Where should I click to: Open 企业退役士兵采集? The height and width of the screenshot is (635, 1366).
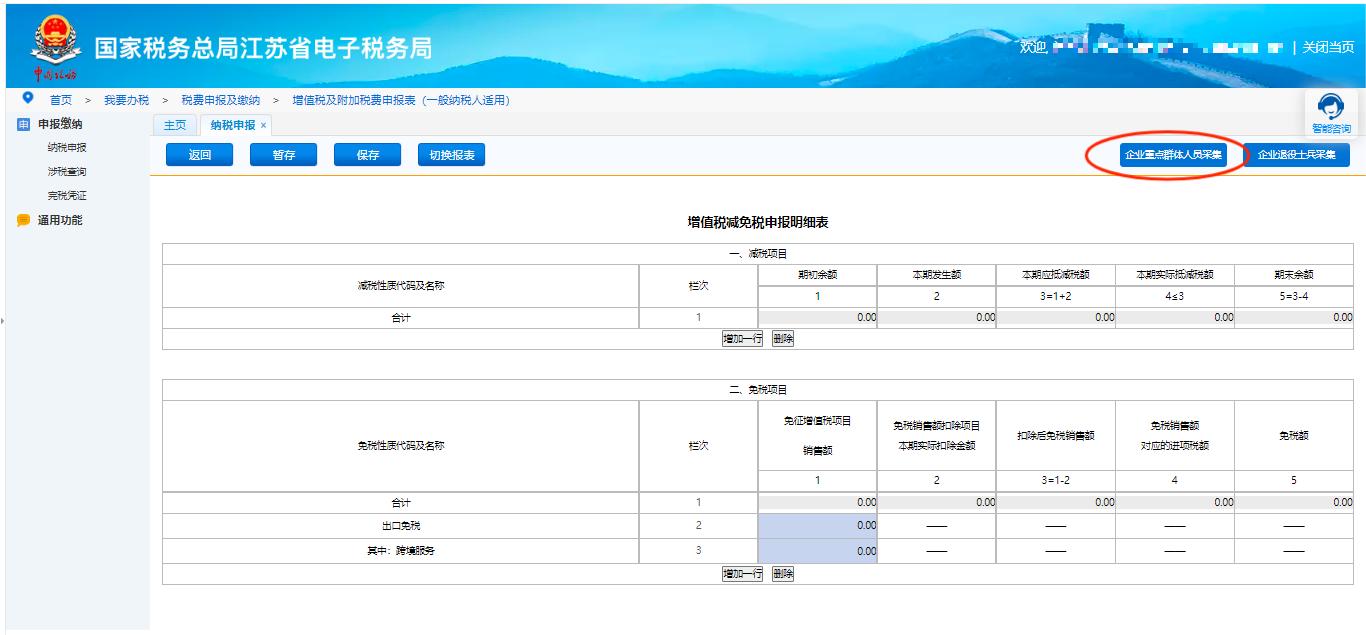1296,155
